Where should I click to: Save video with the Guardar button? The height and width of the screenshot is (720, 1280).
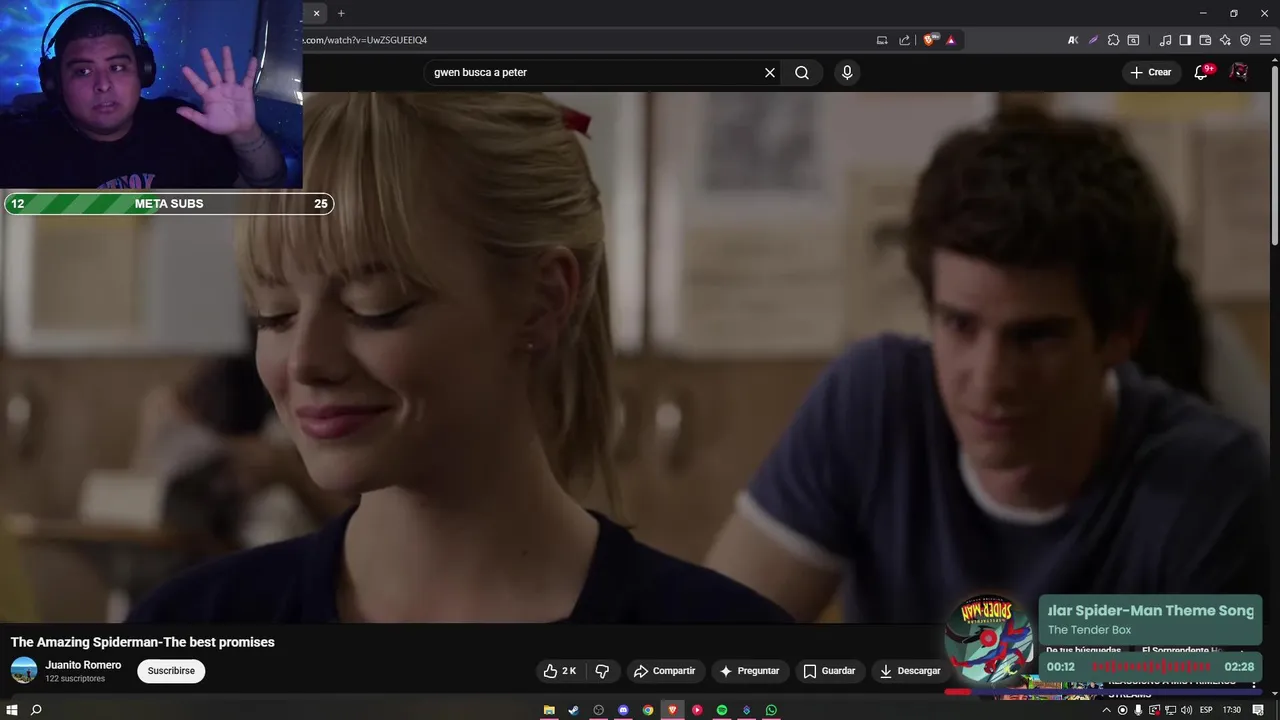(x=829, y=671)
